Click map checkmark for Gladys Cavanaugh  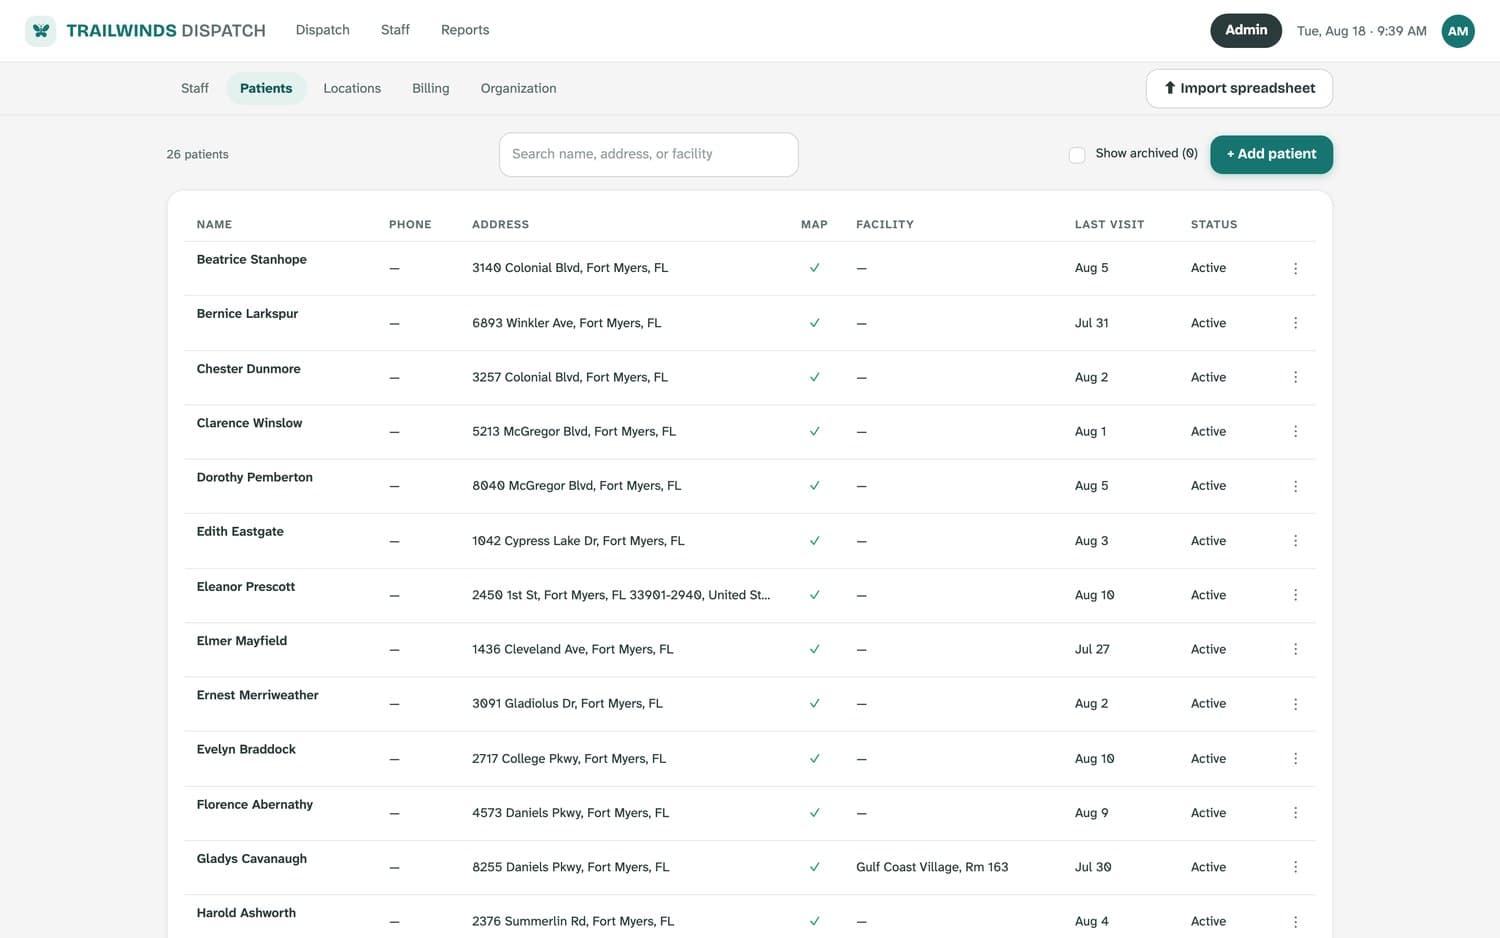point(814,867)
